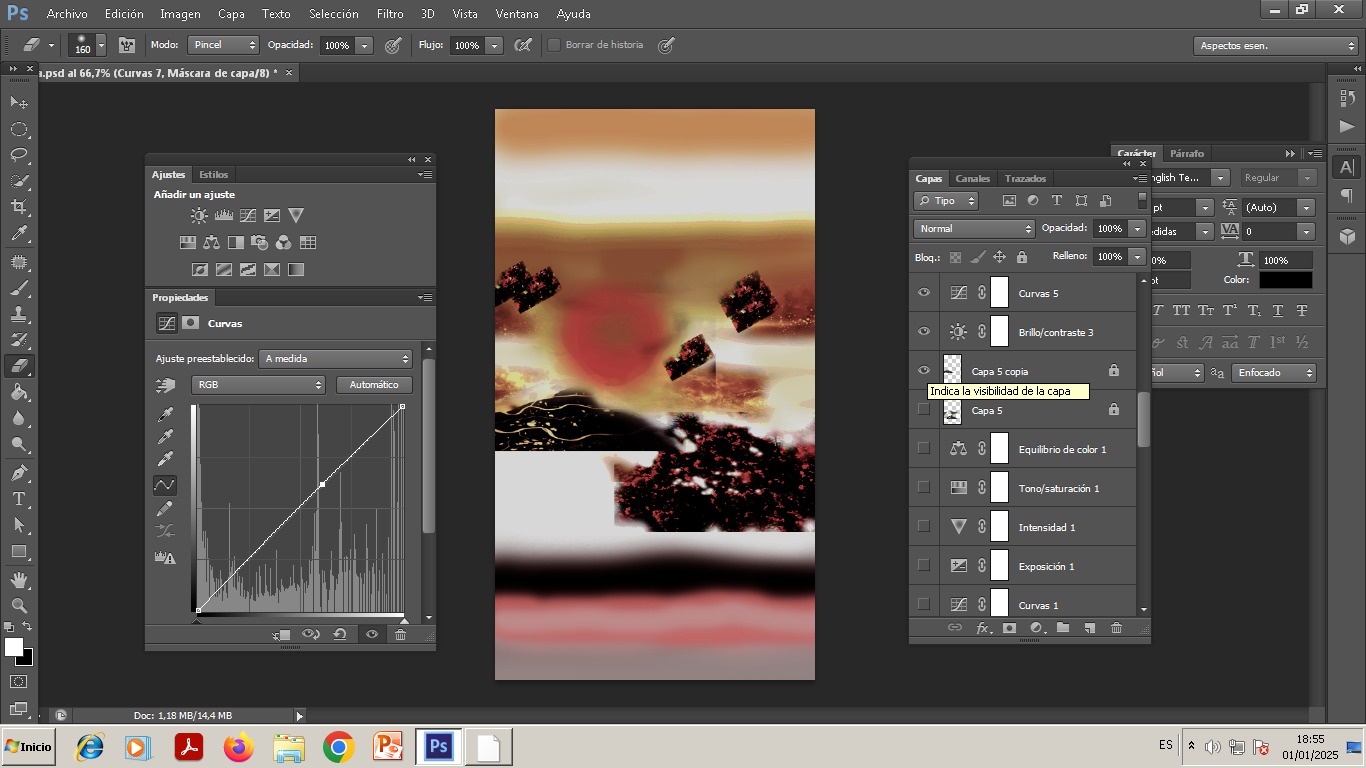Image resolution: width=1366 pixels, height=768 pixels.
Task: Open the layer filter Tipo dropdown
Action: tap(946, 201)
